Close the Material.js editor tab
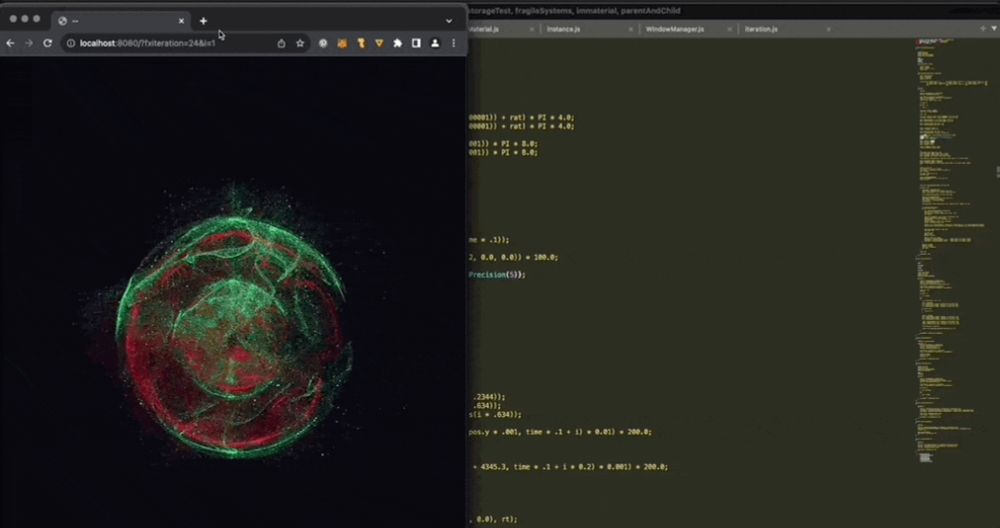 (532, 29)
